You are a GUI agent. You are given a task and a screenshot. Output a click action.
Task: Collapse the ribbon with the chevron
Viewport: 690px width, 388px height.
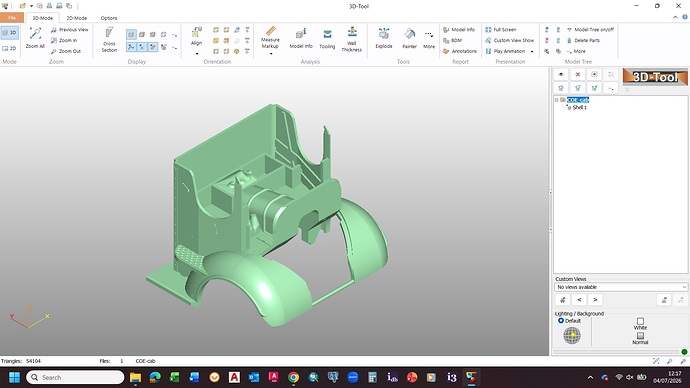[x=675, y=17]
